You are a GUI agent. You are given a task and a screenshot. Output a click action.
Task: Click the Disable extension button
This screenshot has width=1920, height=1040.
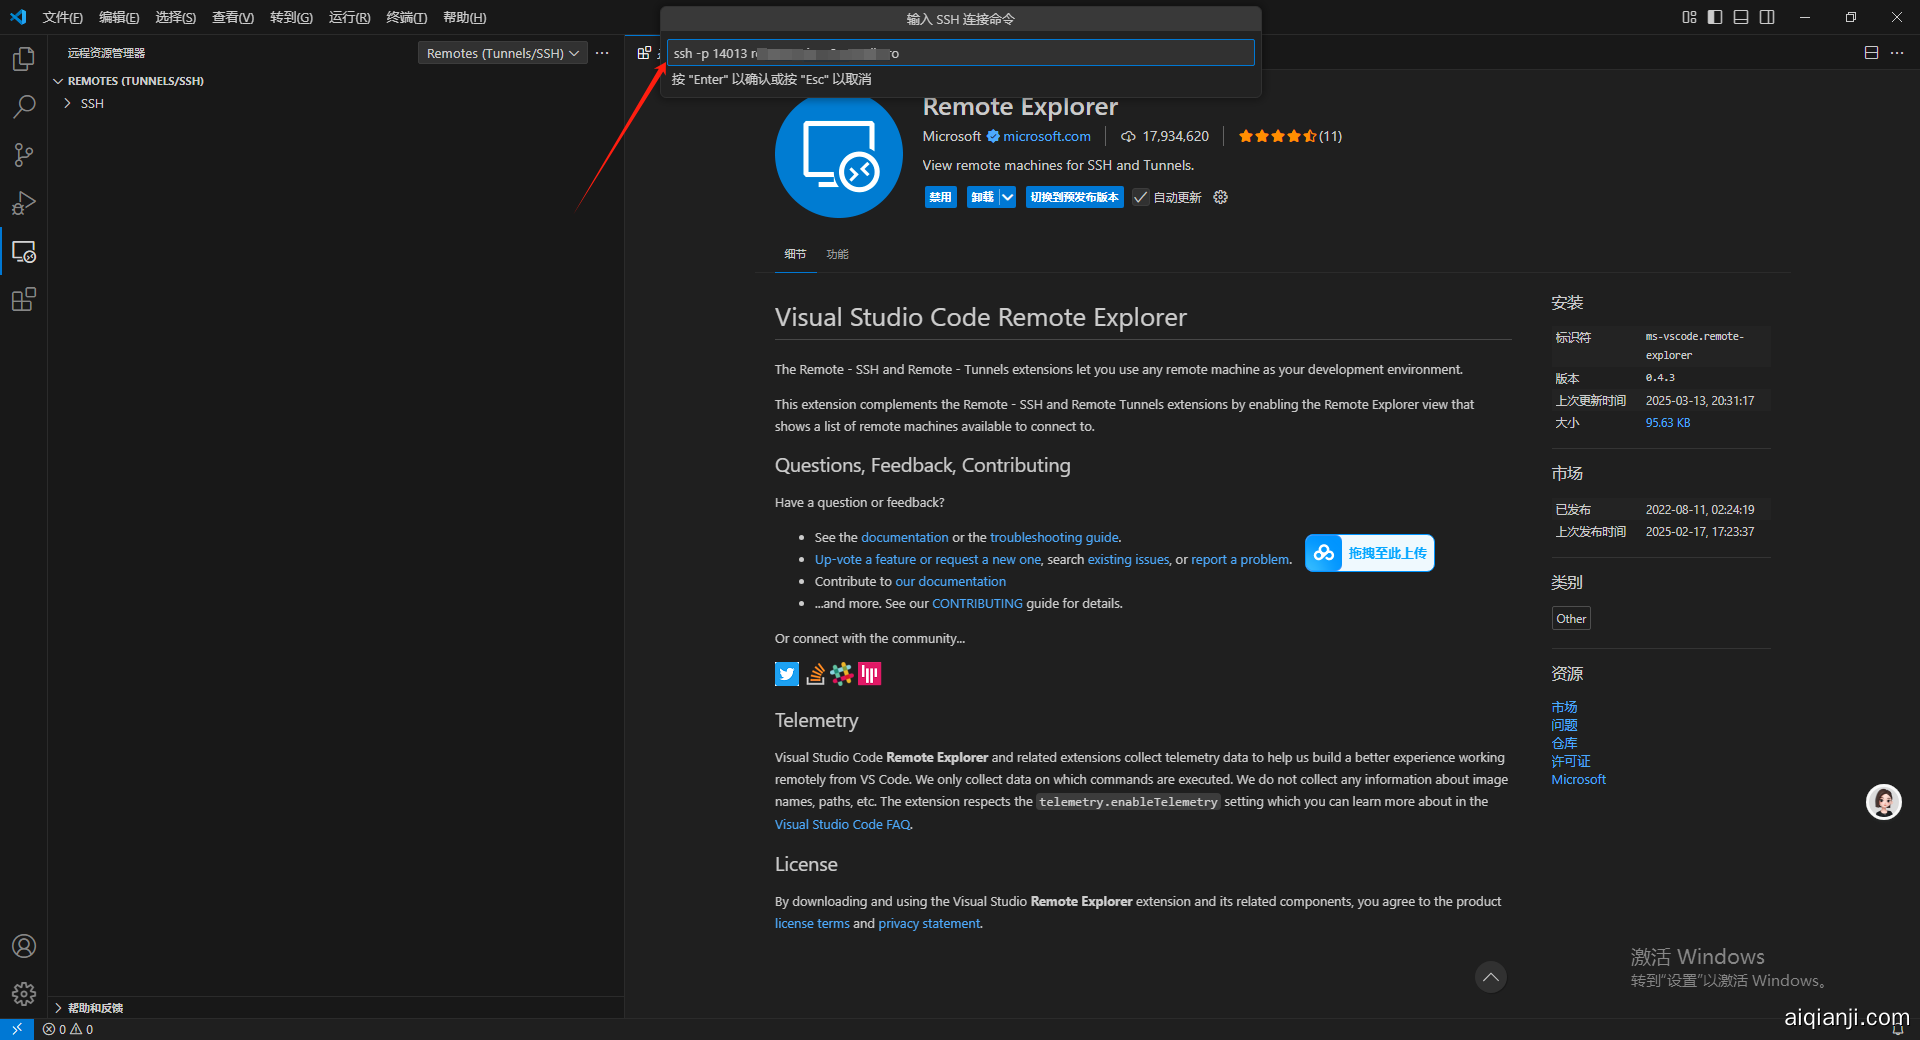coord(940,197)
